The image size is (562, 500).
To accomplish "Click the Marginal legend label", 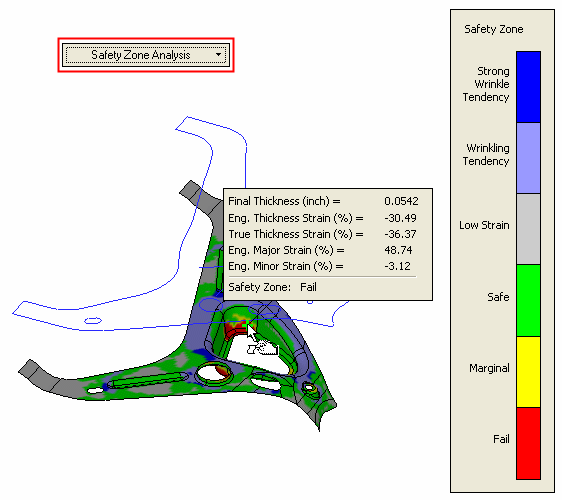I will pos(489,368).
